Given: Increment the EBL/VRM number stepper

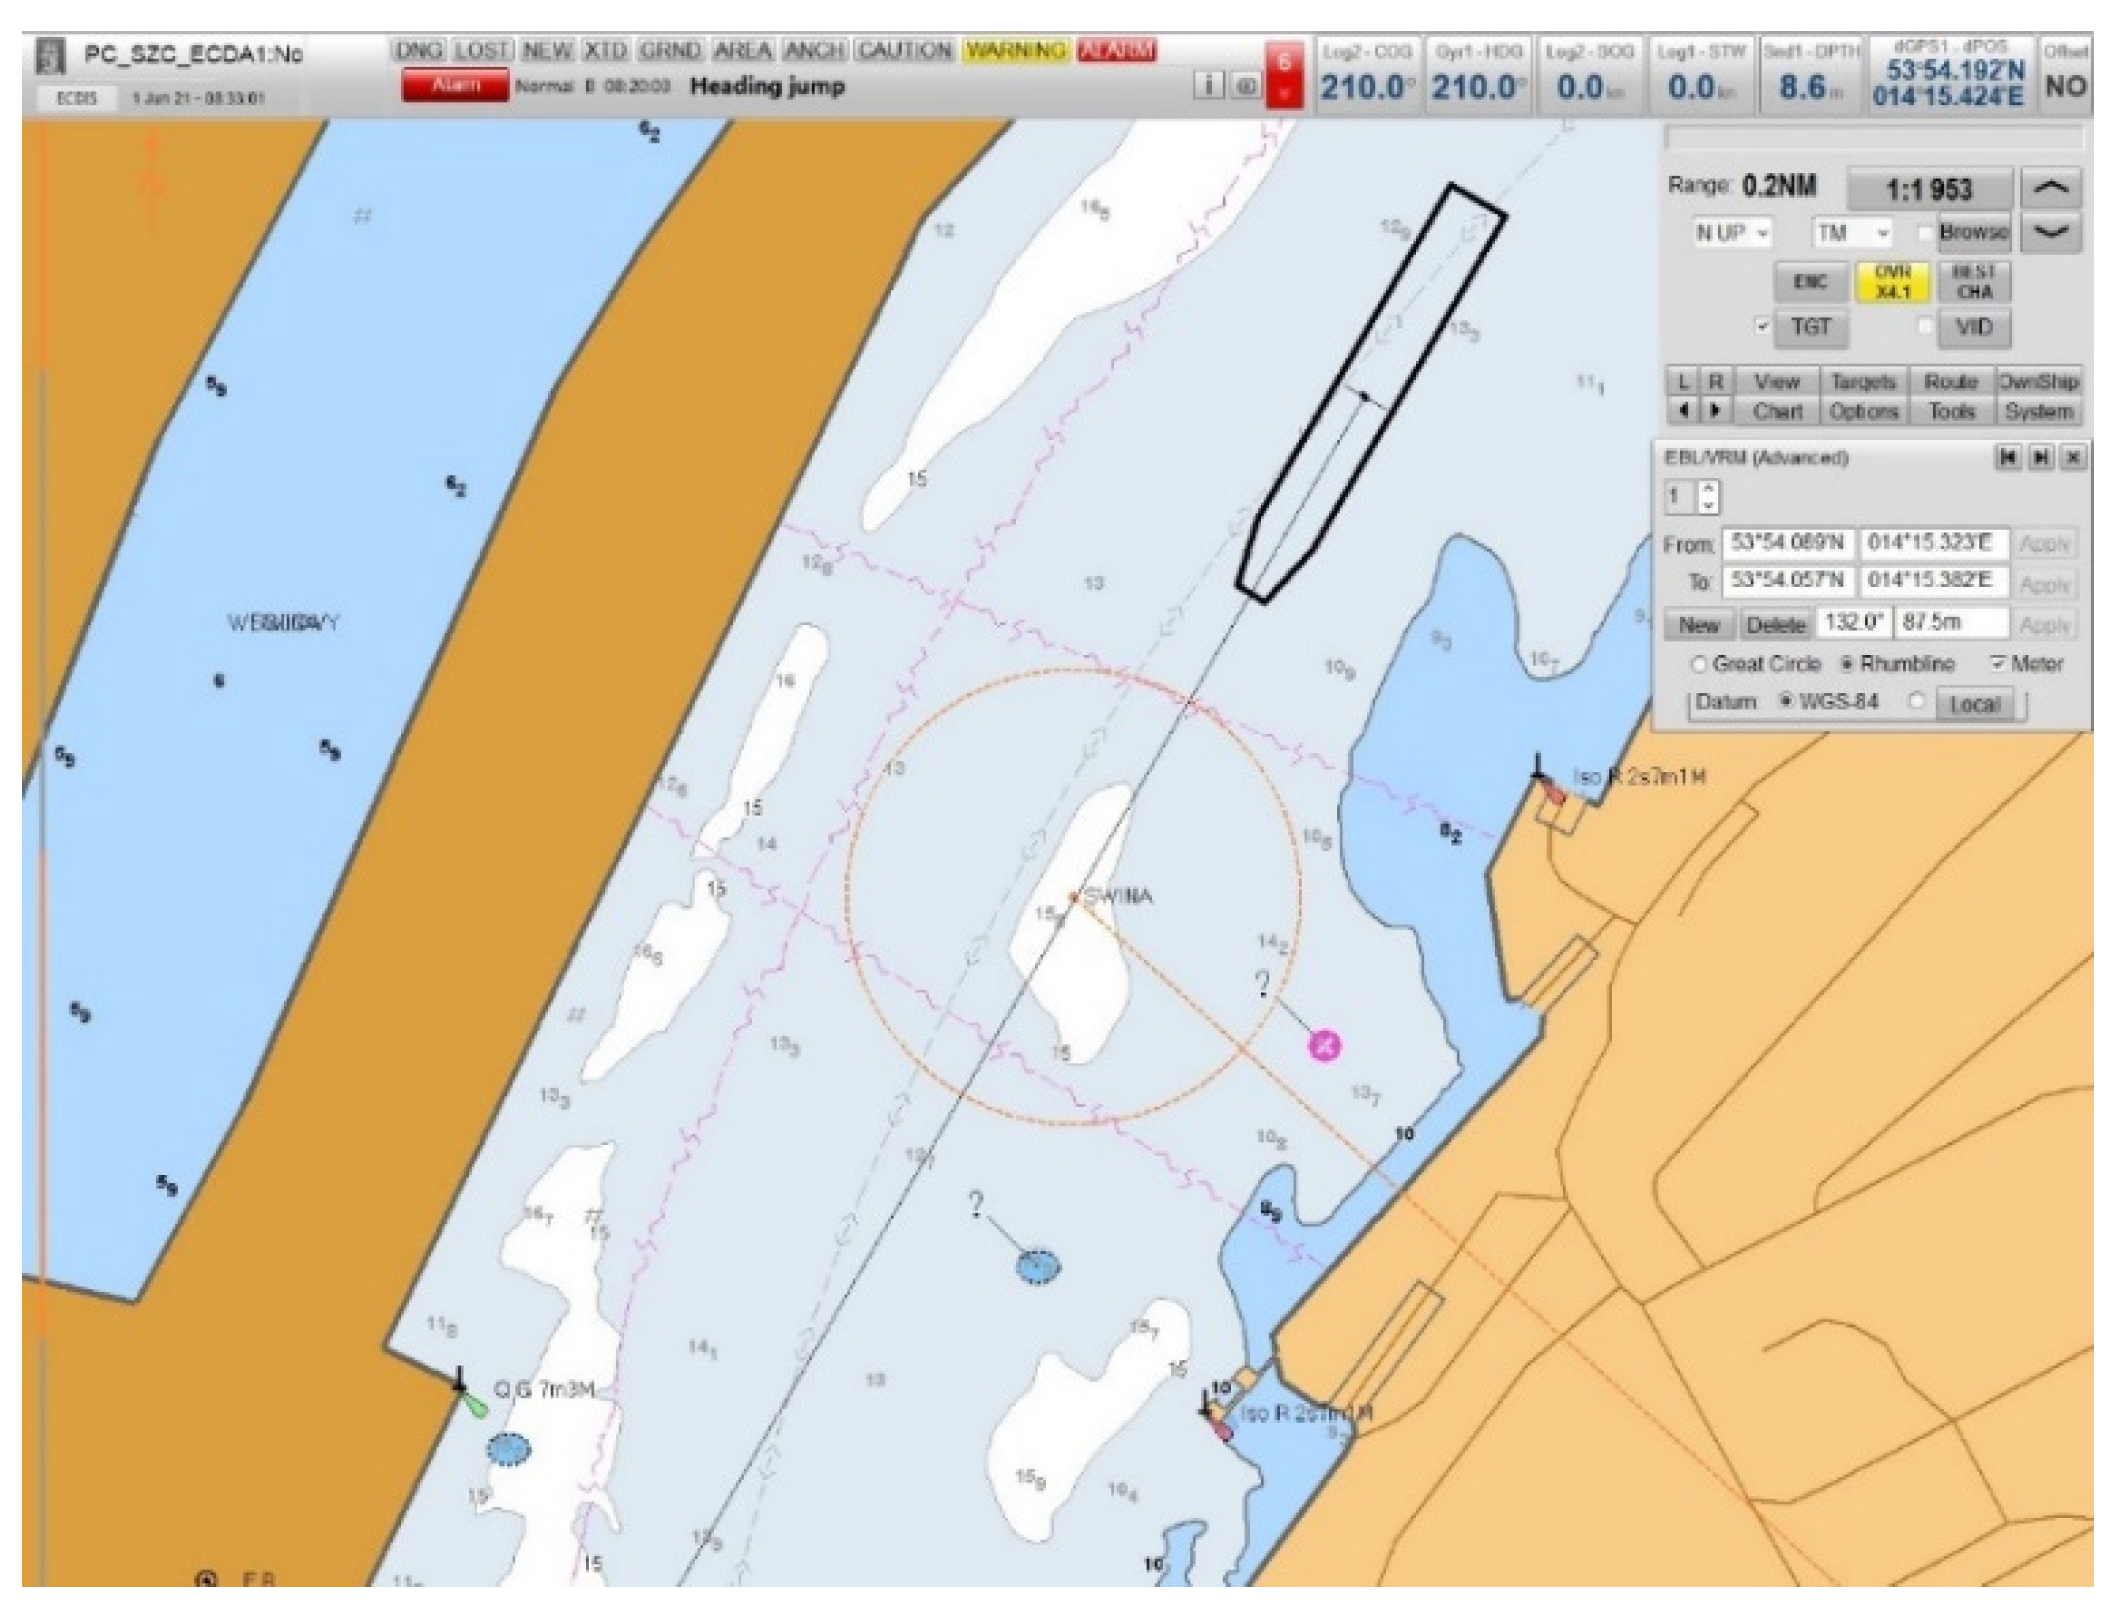Looking at the screenshot, I should [1708, 489].
